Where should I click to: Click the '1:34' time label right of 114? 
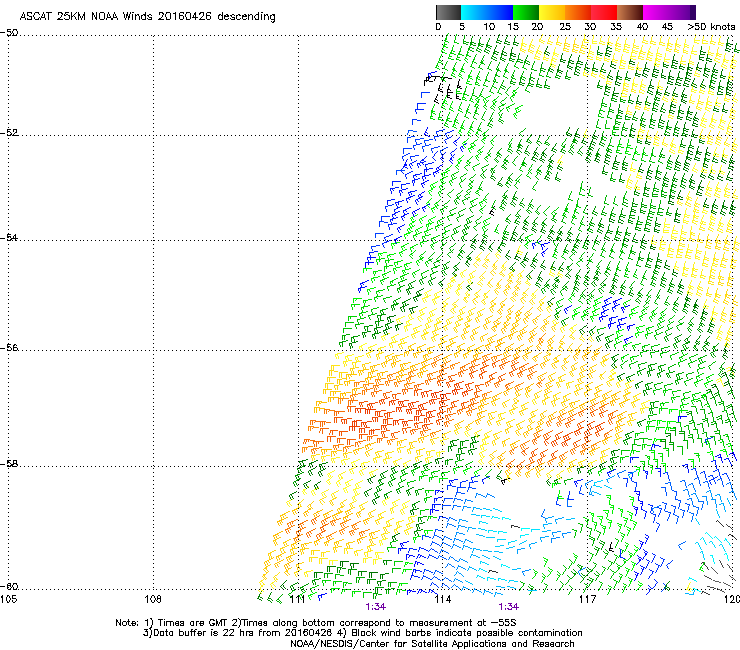point(508,607)
